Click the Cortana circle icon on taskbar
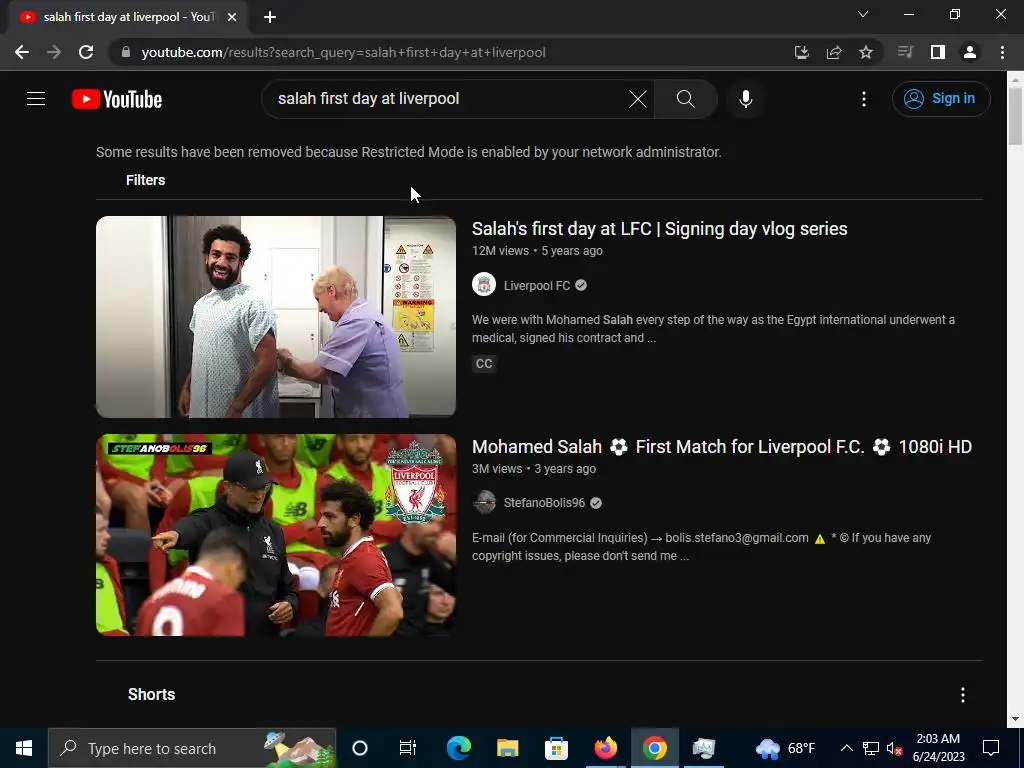Image resolution: width=1024 pixels, height=768 pixels. pos(360,748)
